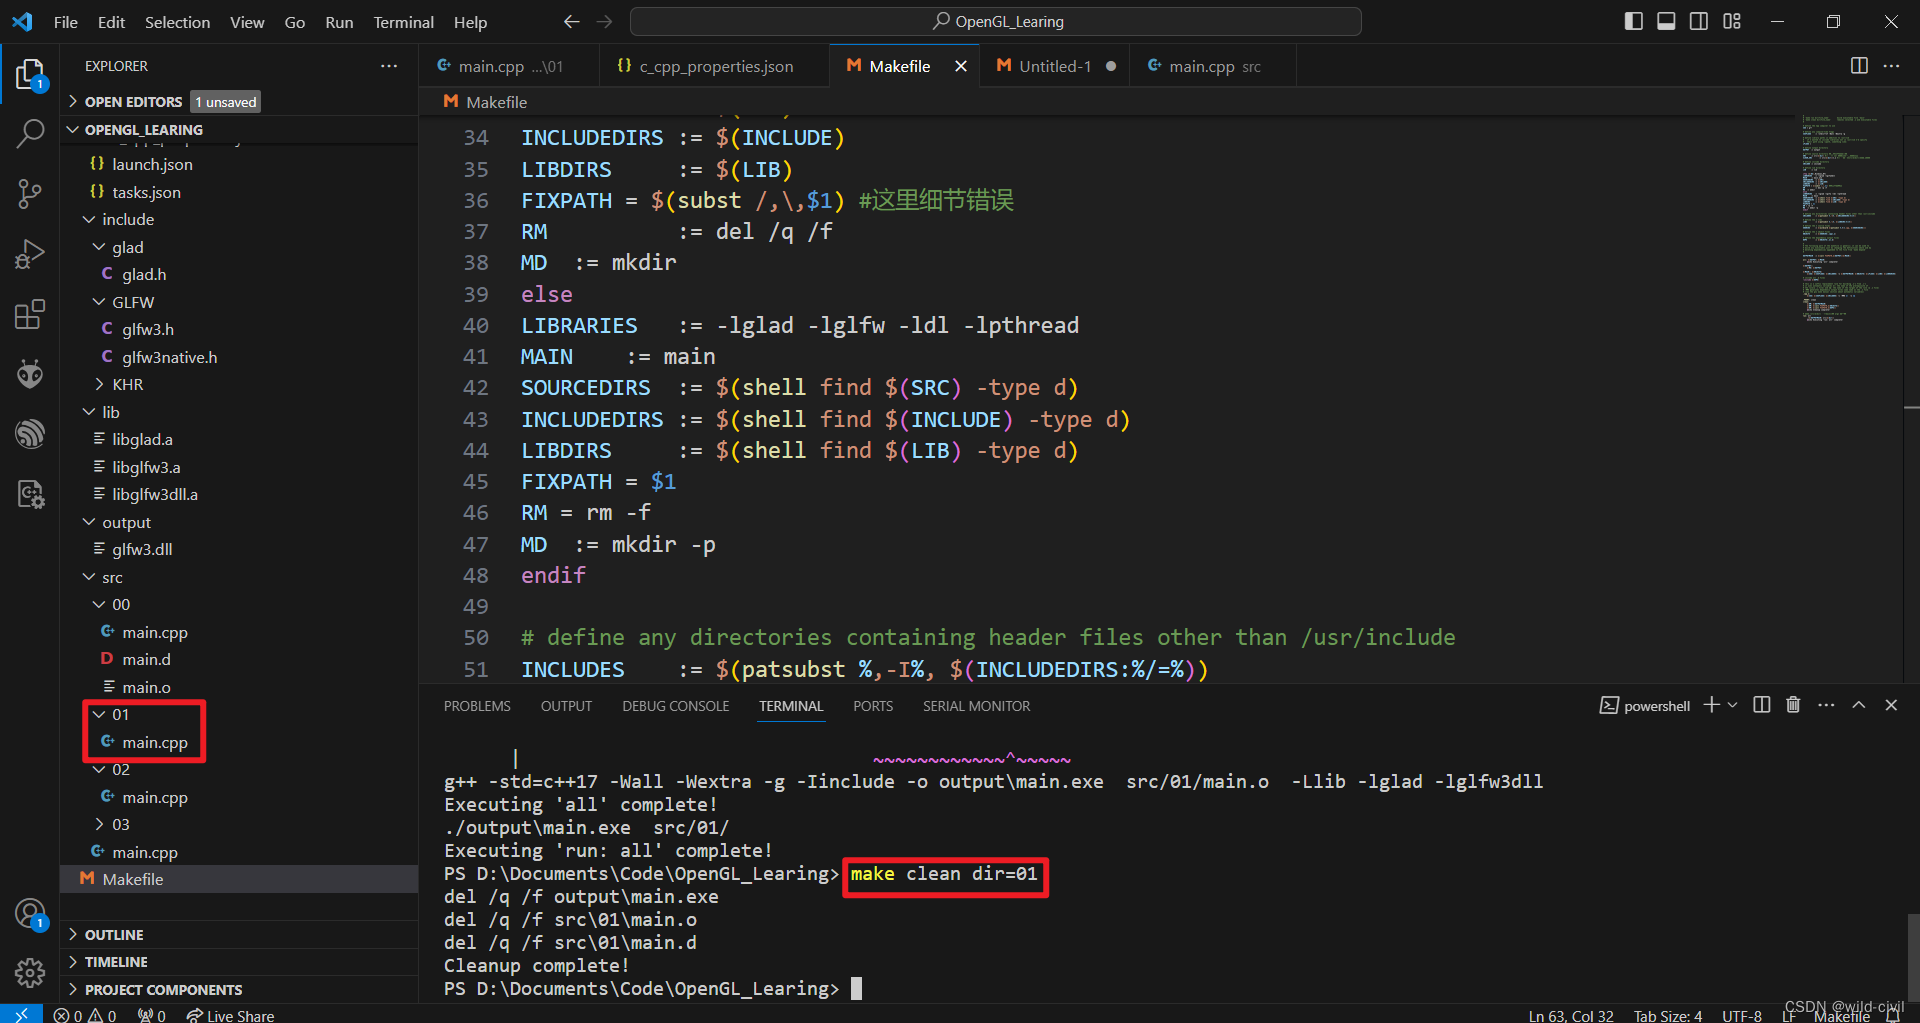Collapse the OPENGL_LEARING folder section
Screen dimensions: 1920x1023
239,130
